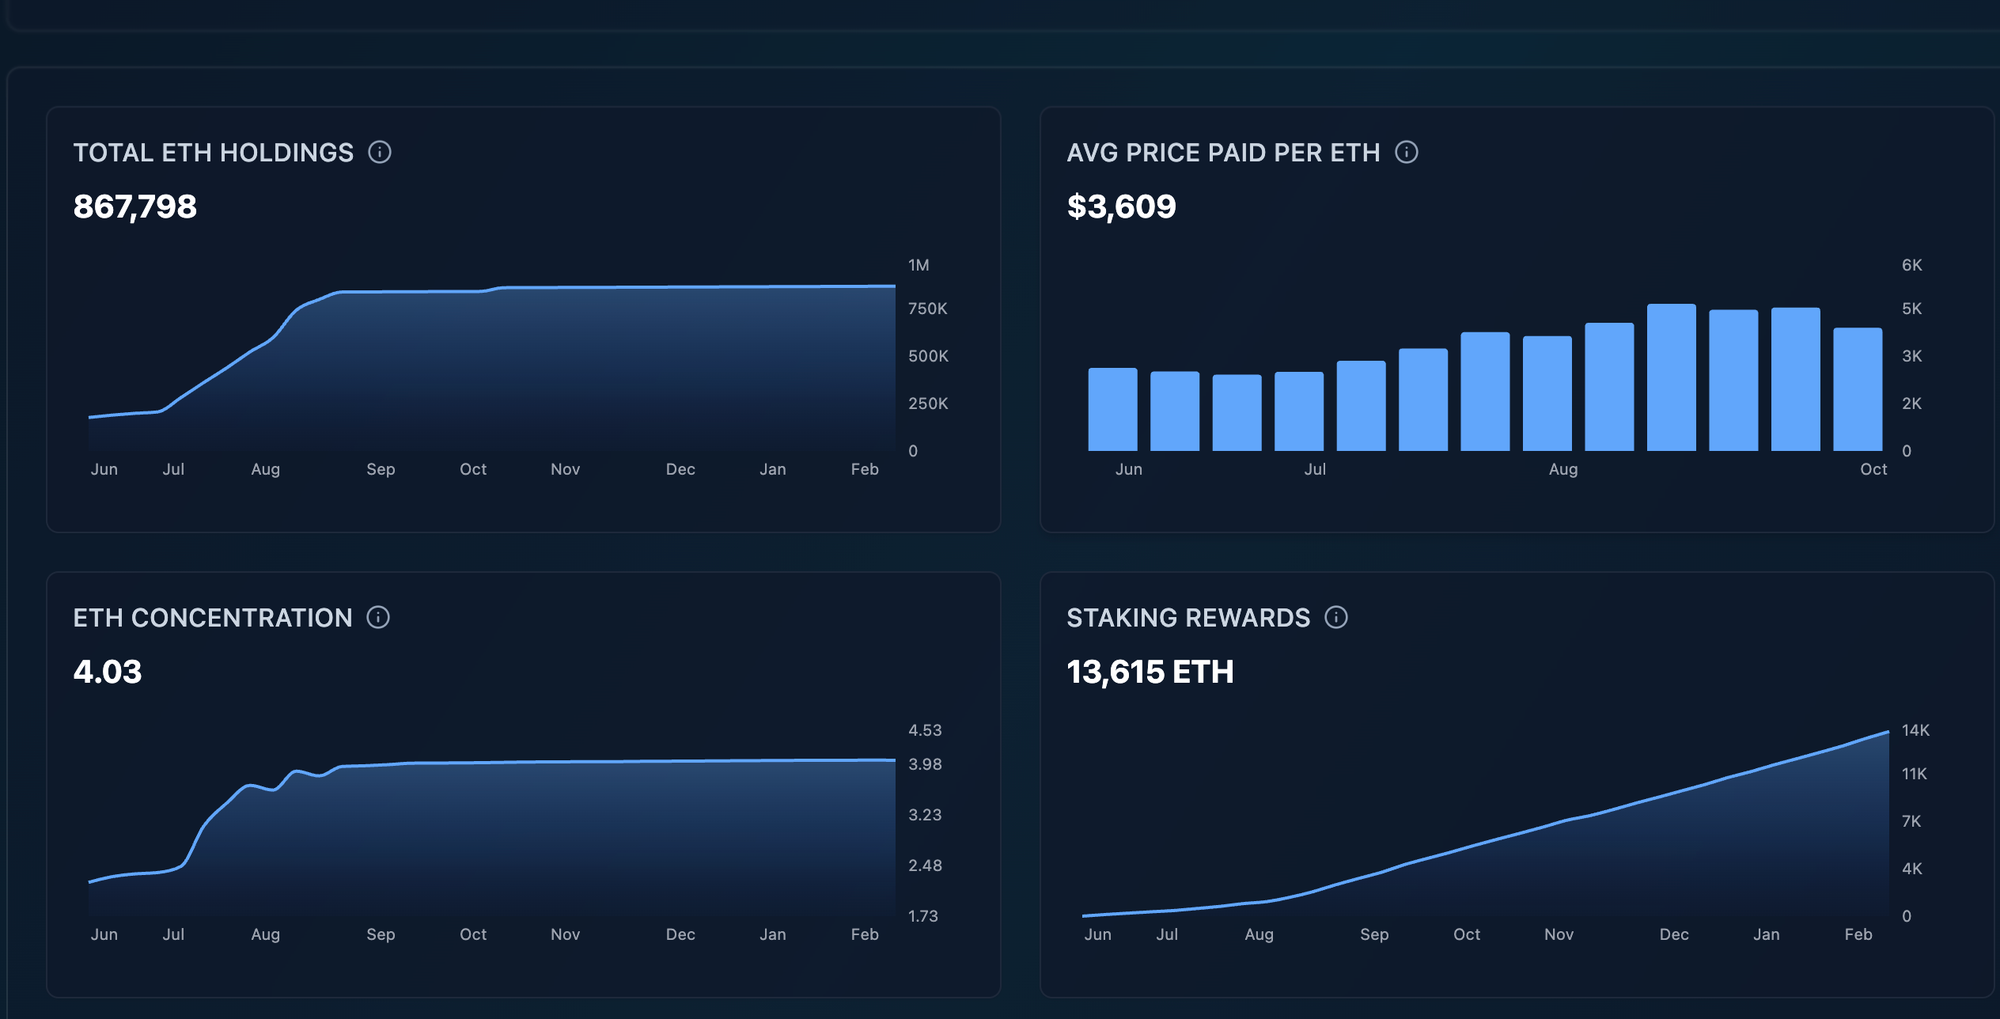Click the Feb label on the holdings chart axis
2000x1019 pixels.
[x=864, y=469]
